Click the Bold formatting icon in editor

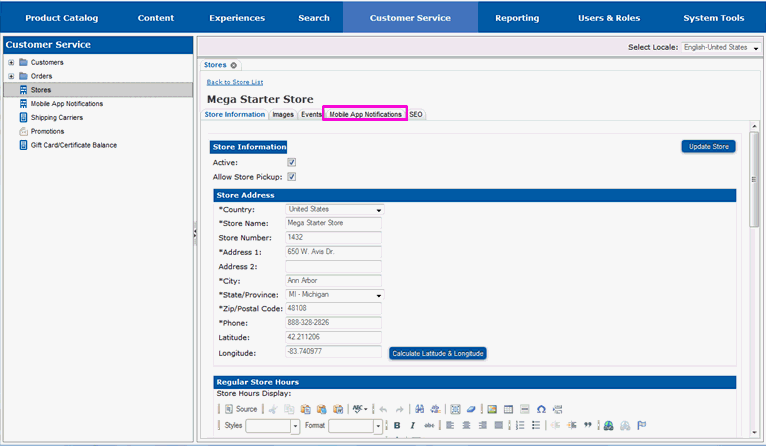[397, 426]
